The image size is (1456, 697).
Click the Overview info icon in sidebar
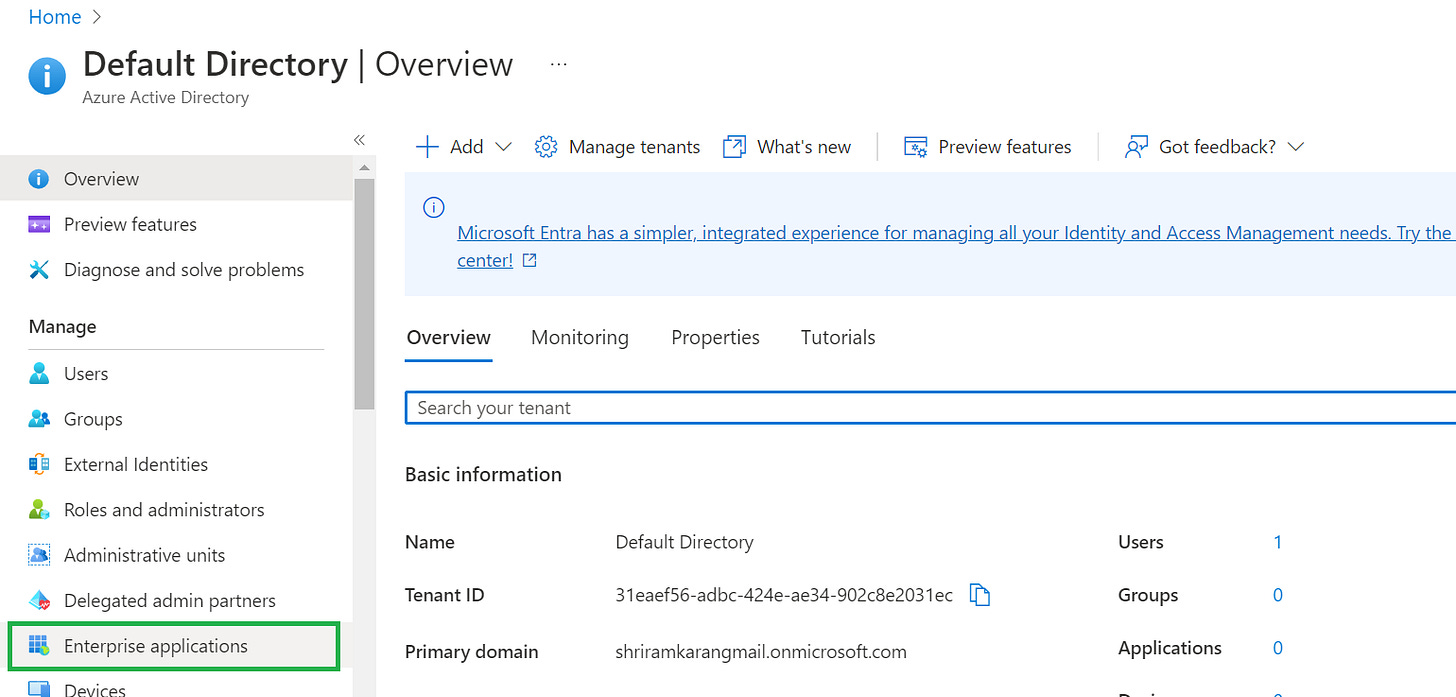click(39, 179)
